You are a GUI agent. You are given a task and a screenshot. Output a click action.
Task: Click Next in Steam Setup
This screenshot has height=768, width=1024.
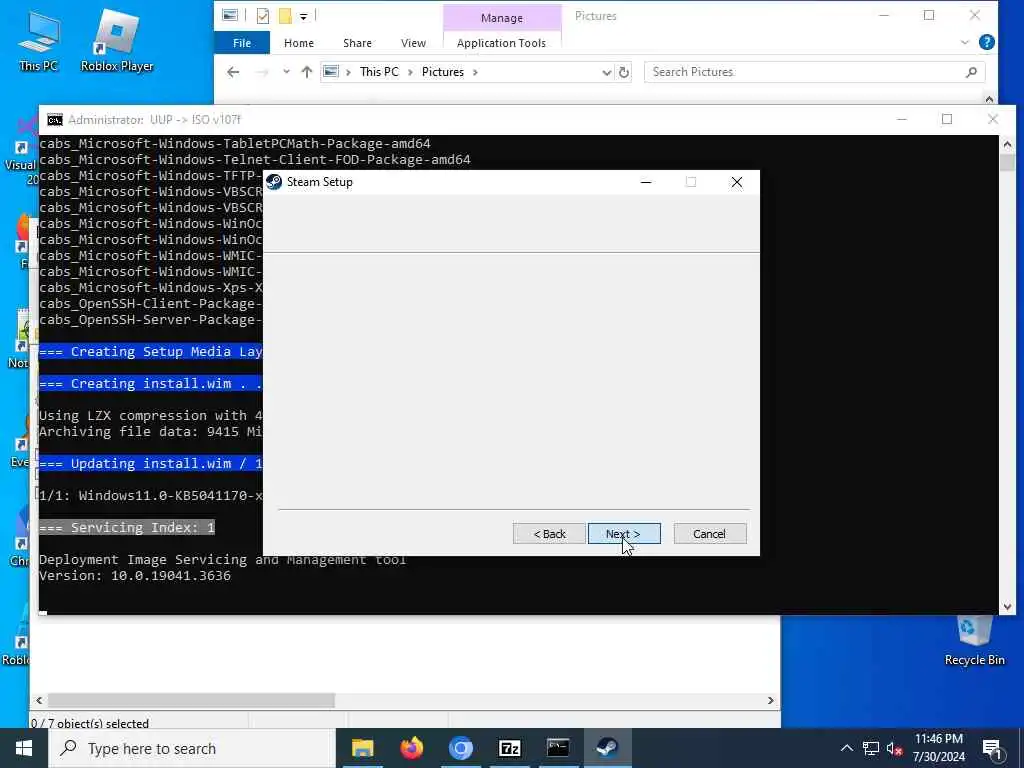(x=624, y=534)
